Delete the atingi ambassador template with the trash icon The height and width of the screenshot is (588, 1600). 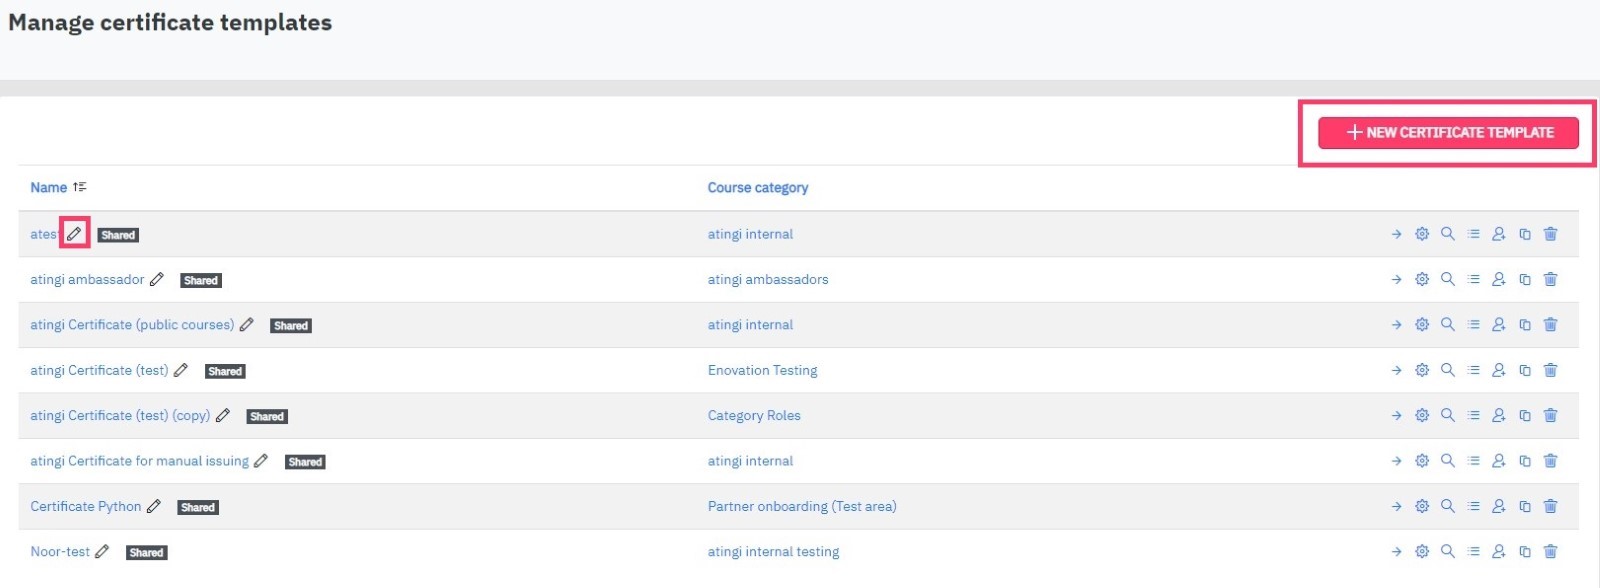point(1550,279)
